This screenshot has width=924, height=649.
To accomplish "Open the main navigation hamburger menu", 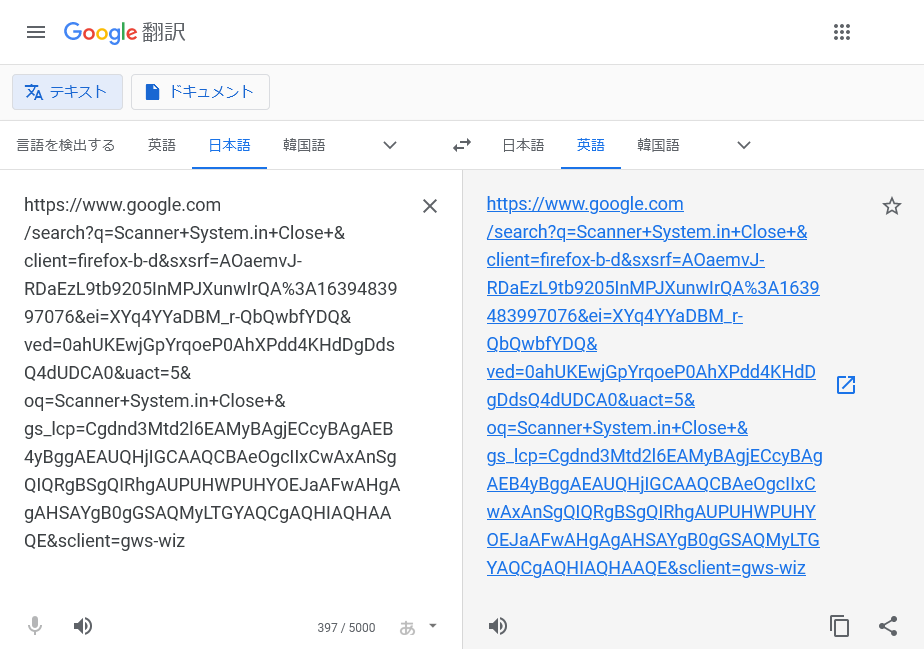I will [36, 31].
